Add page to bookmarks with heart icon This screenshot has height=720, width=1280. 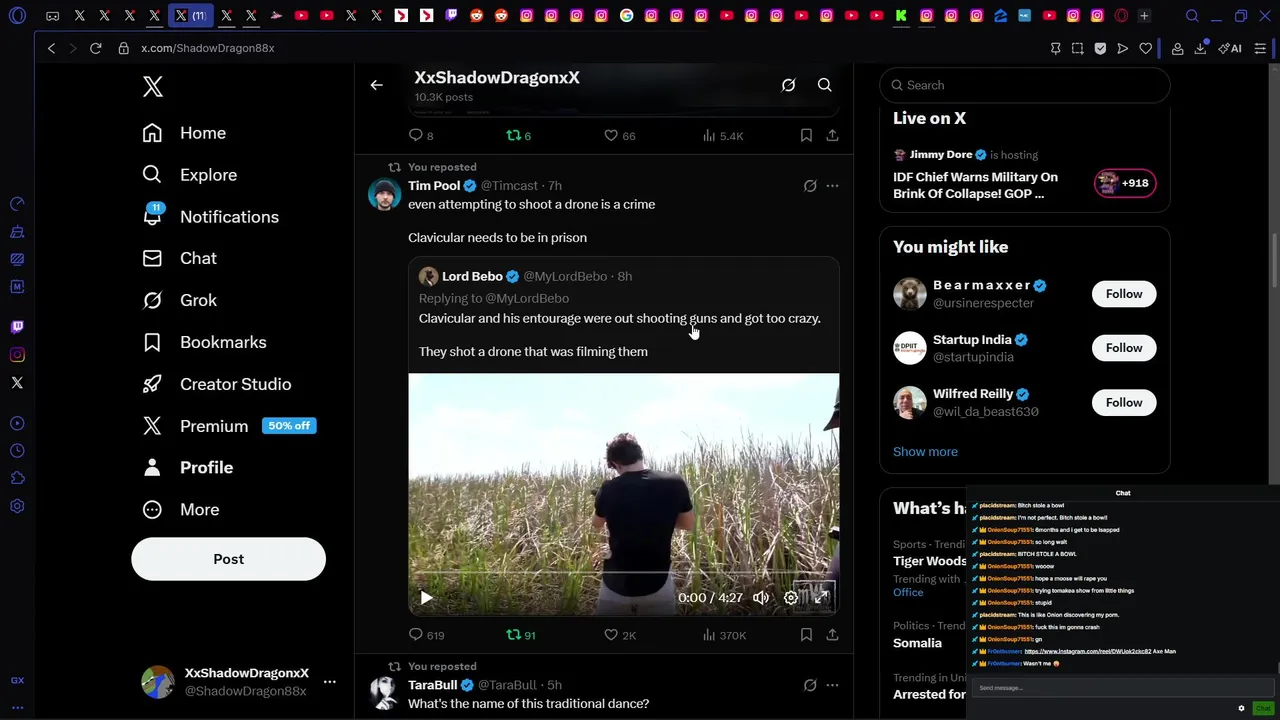pyautogui.click(x=1146, y=48)
